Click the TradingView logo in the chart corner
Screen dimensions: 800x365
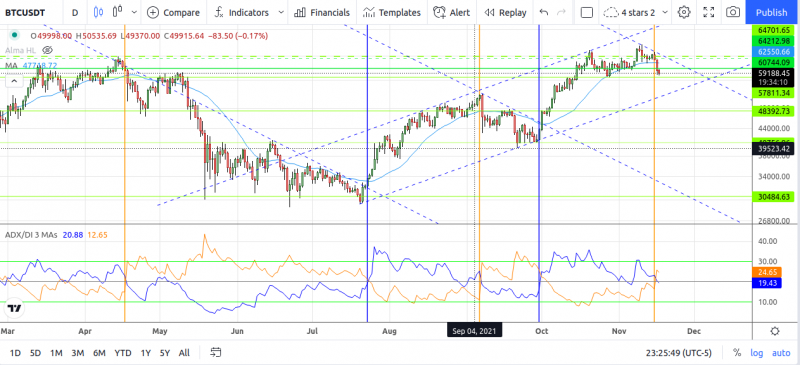pos(14,308)
